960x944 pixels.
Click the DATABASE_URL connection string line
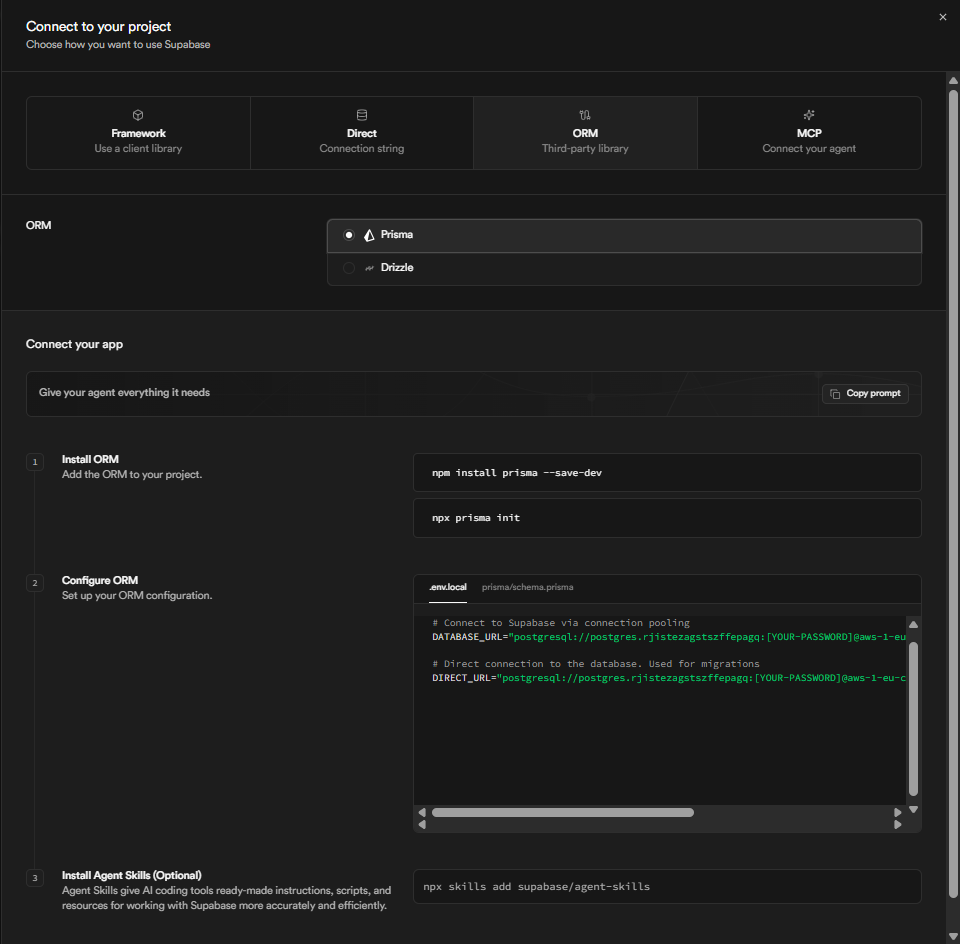click(669, 637)
